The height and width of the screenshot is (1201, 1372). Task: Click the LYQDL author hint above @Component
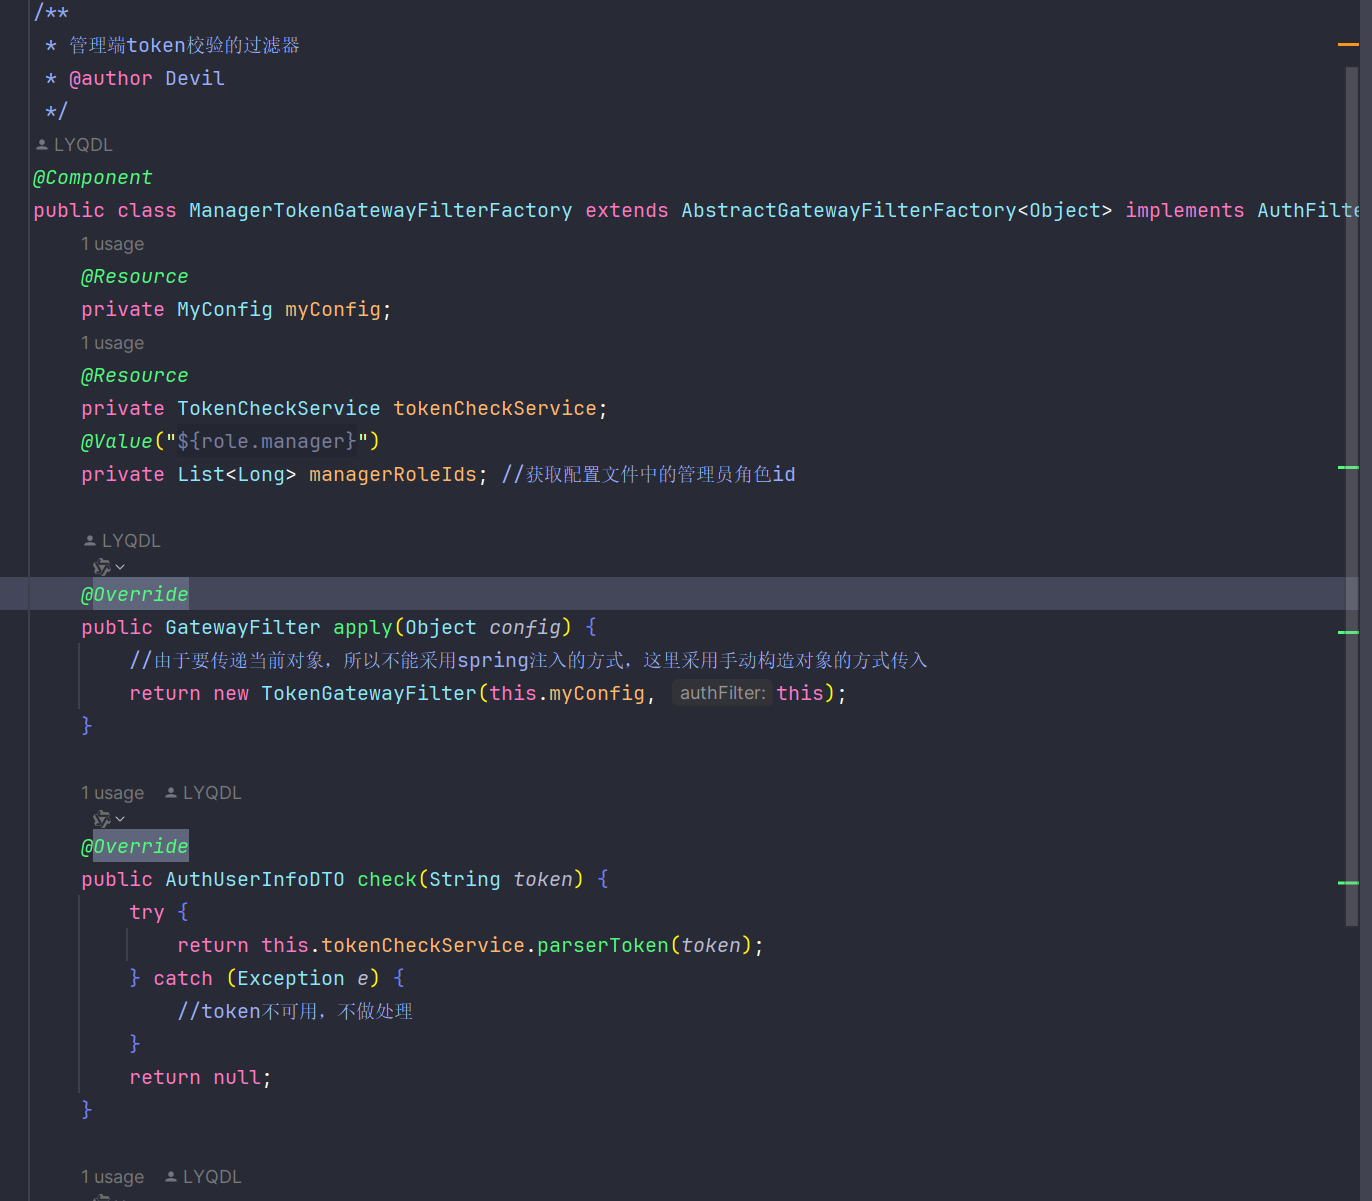coord(74,145)
